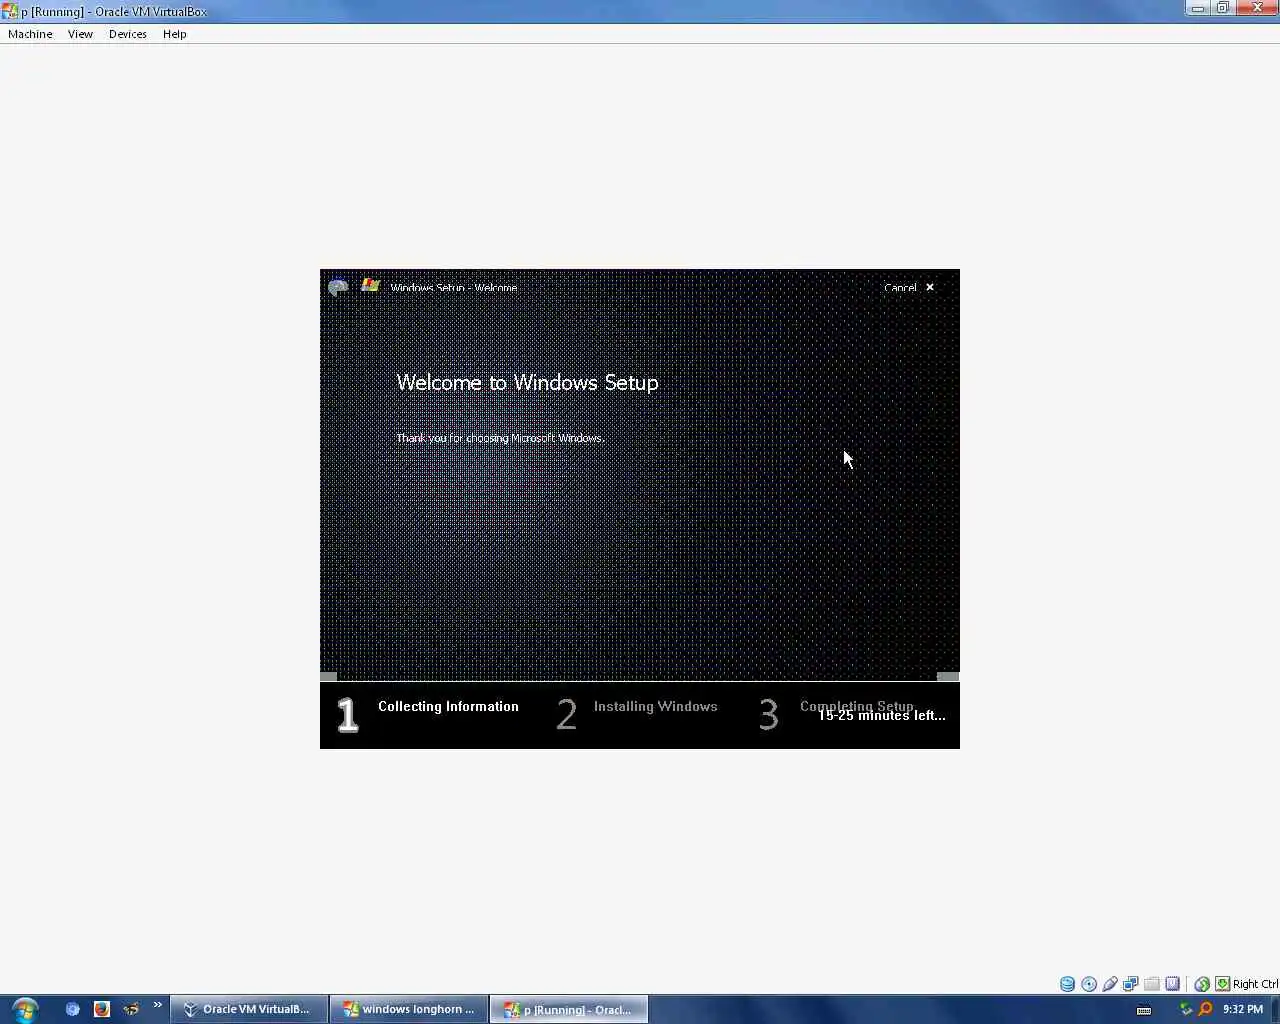Launch the Chrome quick launch icon

point(72,1009)
